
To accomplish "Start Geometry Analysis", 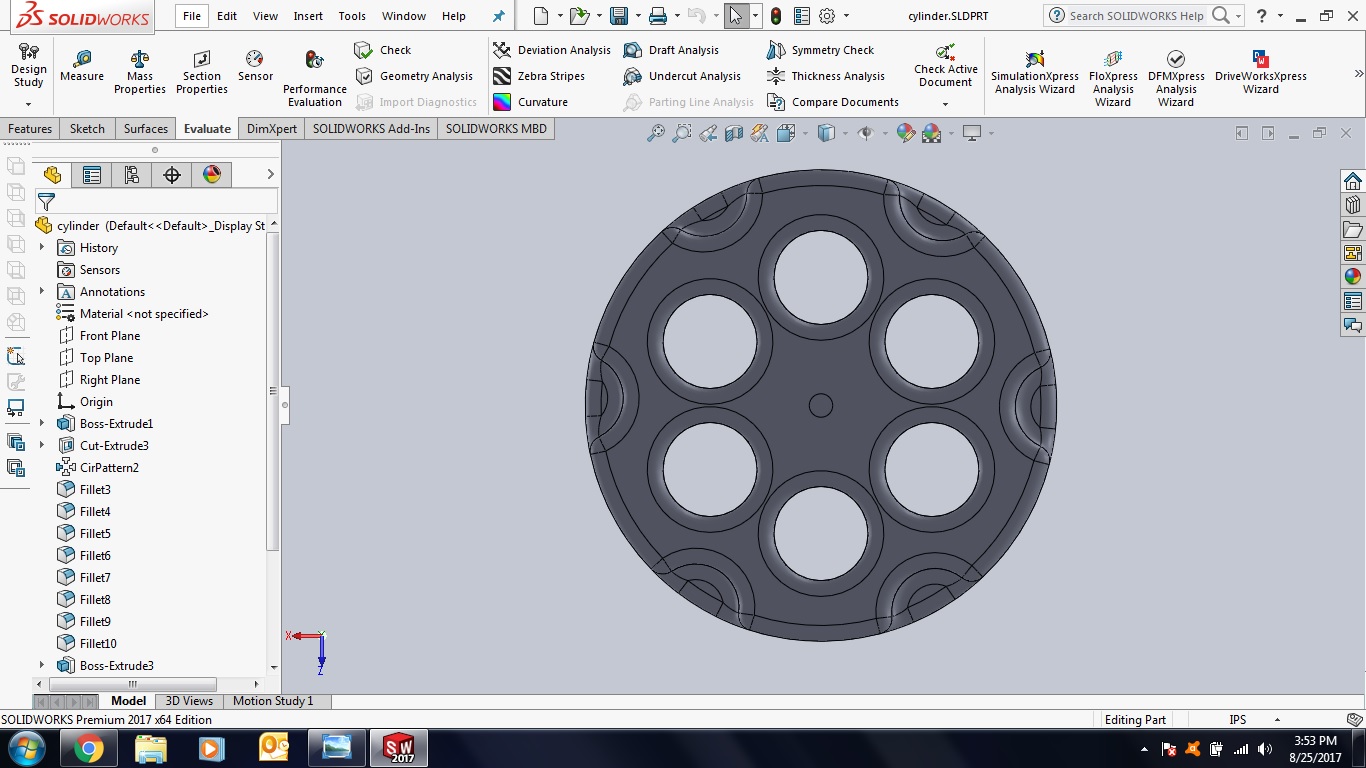I will 414,76.
